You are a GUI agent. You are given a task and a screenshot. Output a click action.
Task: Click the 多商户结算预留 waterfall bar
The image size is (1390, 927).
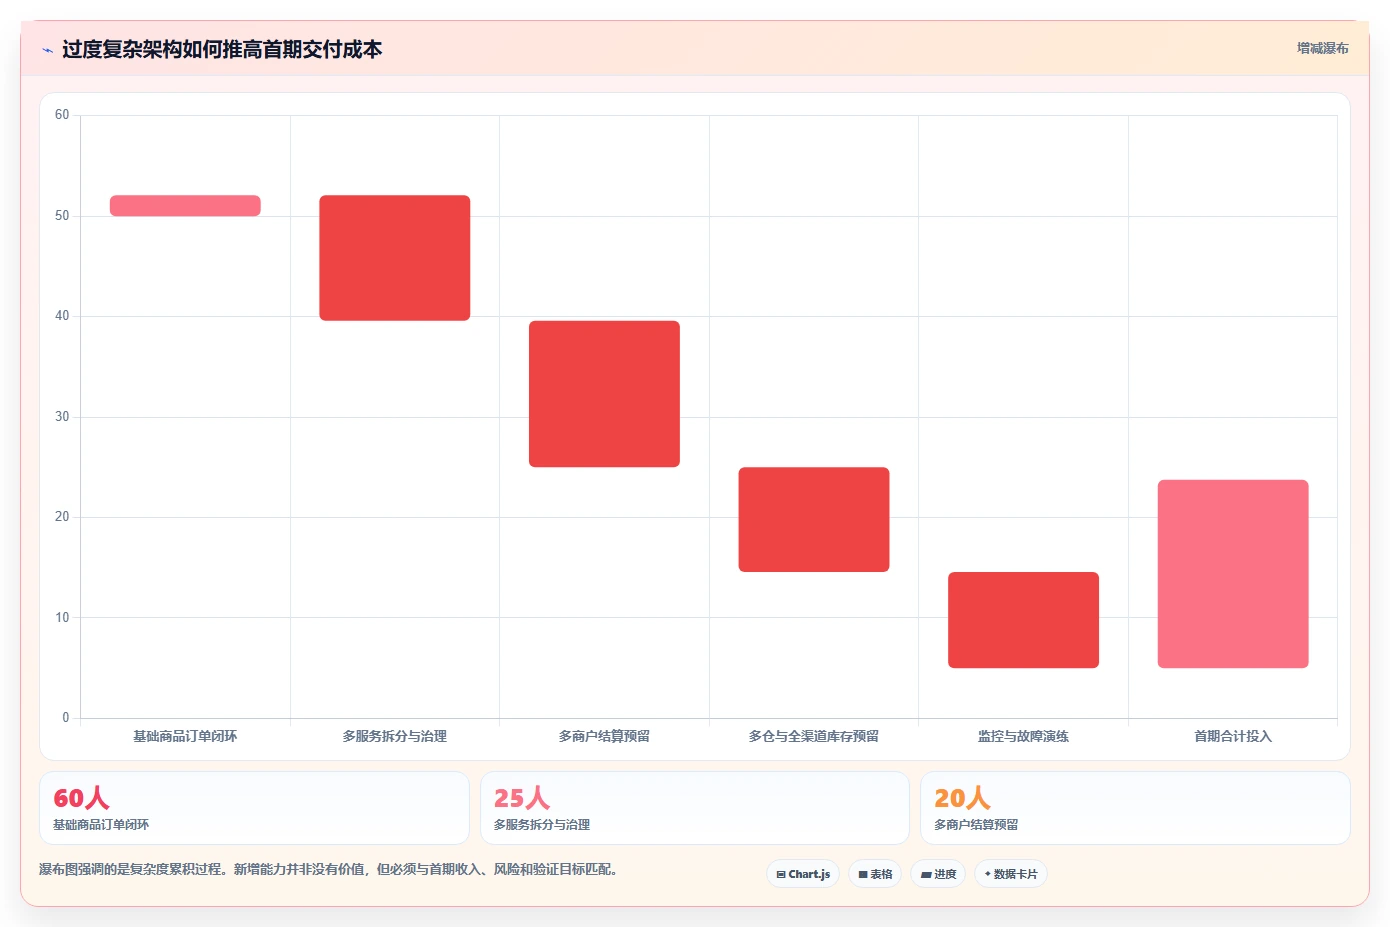(x=604, y=394)
